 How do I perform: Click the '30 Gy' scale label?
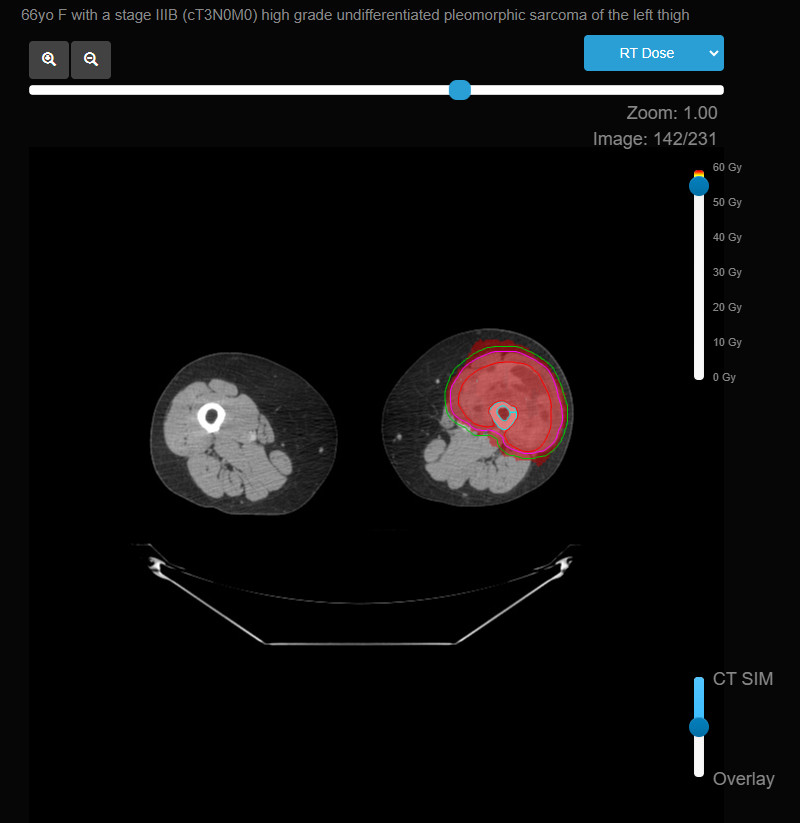[727, 272]
